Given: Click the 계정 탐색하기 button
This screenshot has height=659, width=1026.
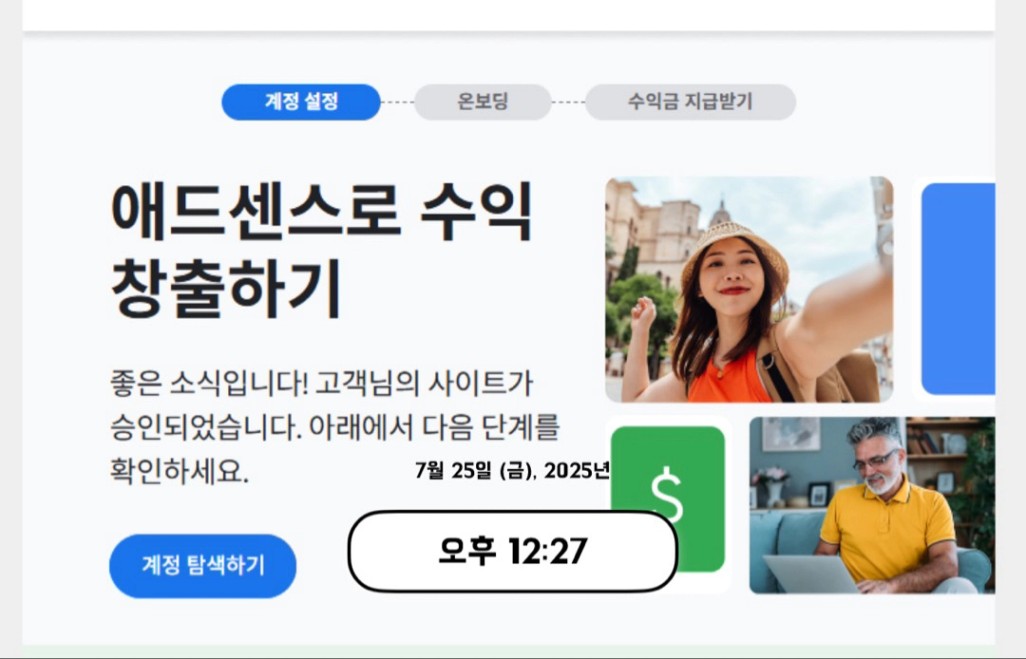Looking at the screenshot, I should 203,565.
